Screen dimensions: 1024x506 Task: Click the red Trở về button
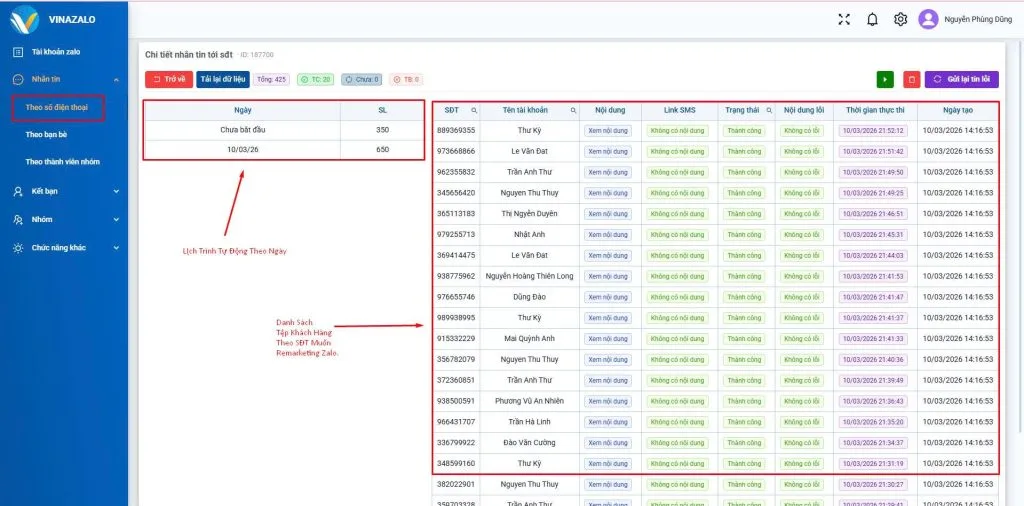(x=168, y=79)
